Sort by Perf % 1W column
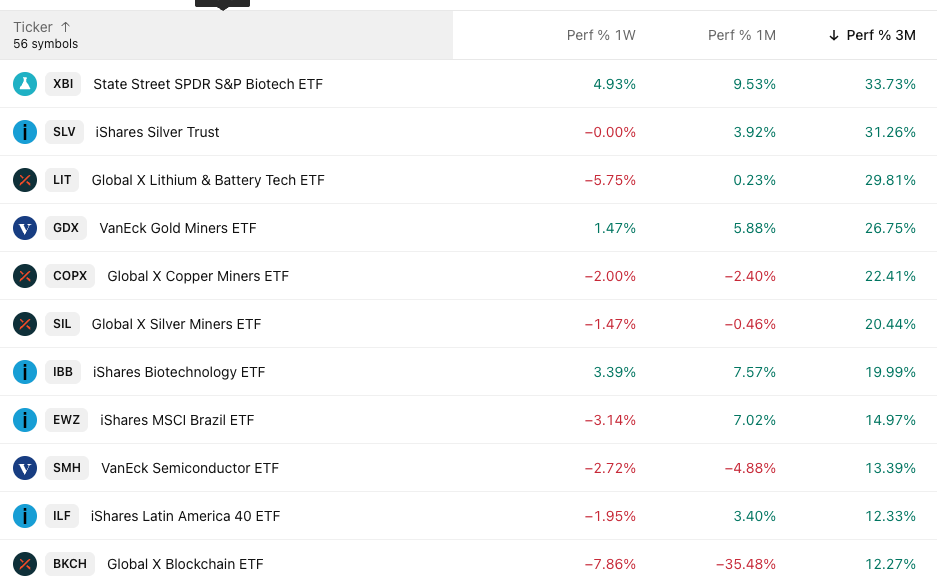Screen dimensions: 937x585 (x=600, y=35)
